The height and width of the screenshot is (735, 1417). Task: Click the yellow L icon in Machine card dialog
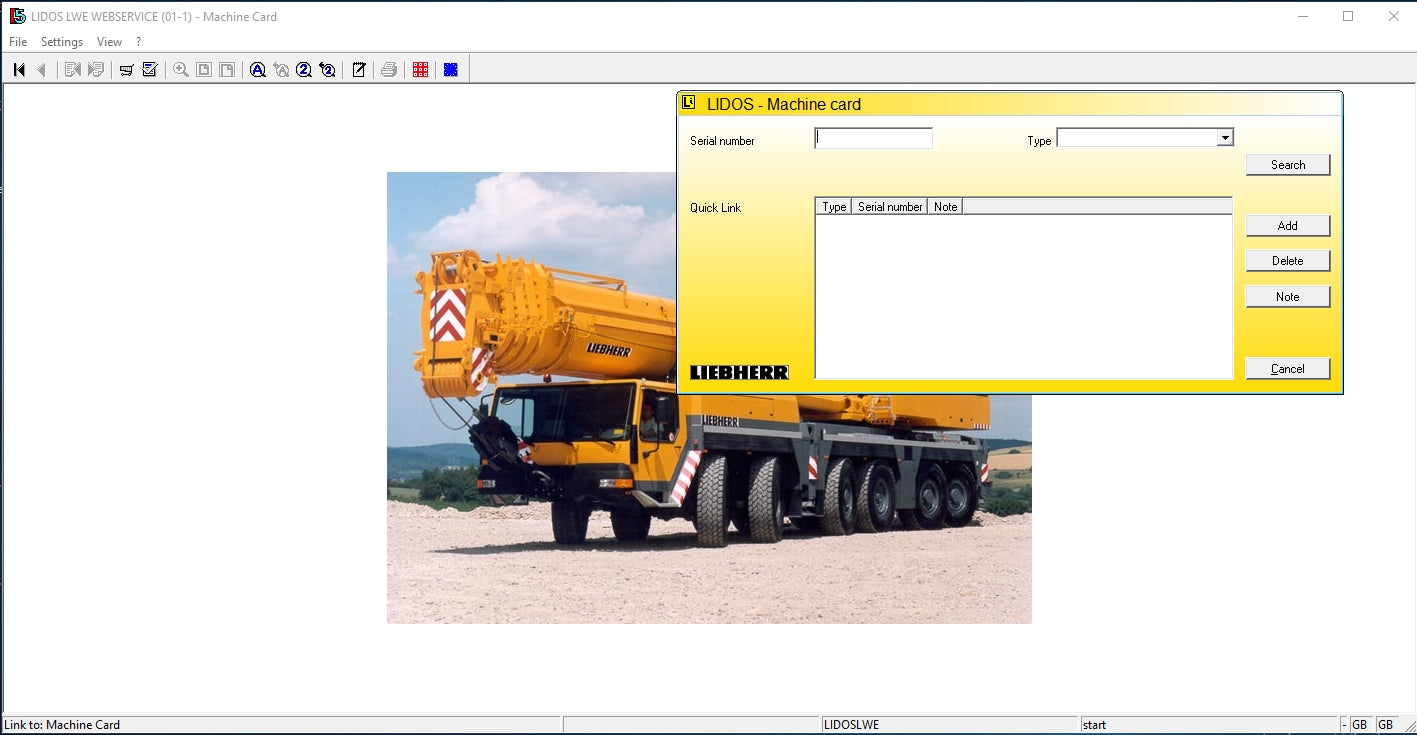pos(689,103)
